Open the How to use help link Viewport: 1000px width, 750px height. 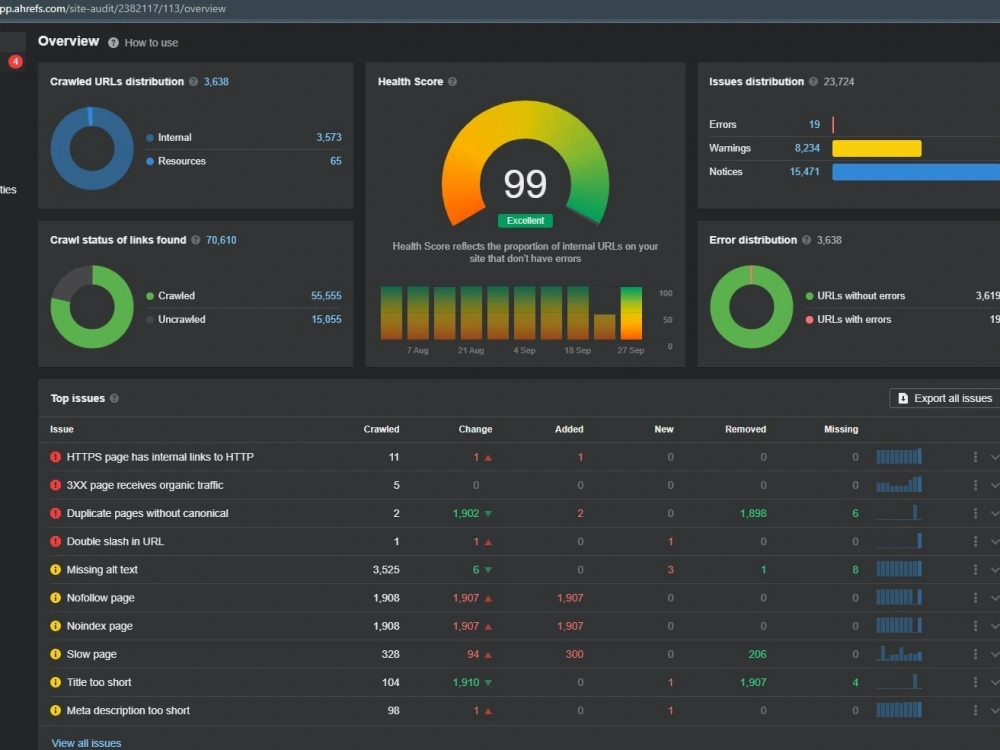click(x=151, y=43)
